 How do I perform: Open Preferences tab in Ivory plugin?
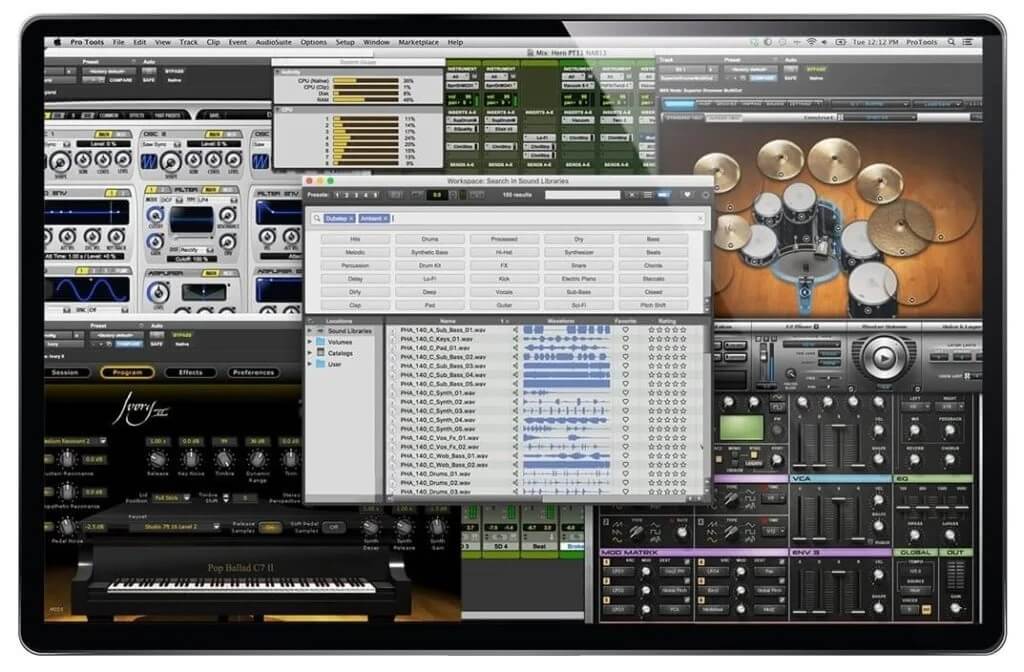click(253, 372)
